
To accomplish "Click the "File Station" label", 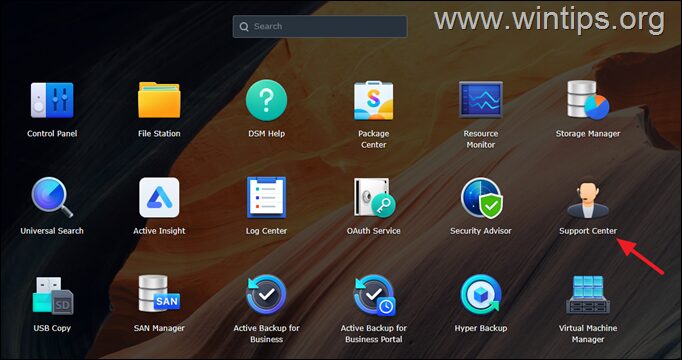I will pyautogui.click(x=159, y=133).
